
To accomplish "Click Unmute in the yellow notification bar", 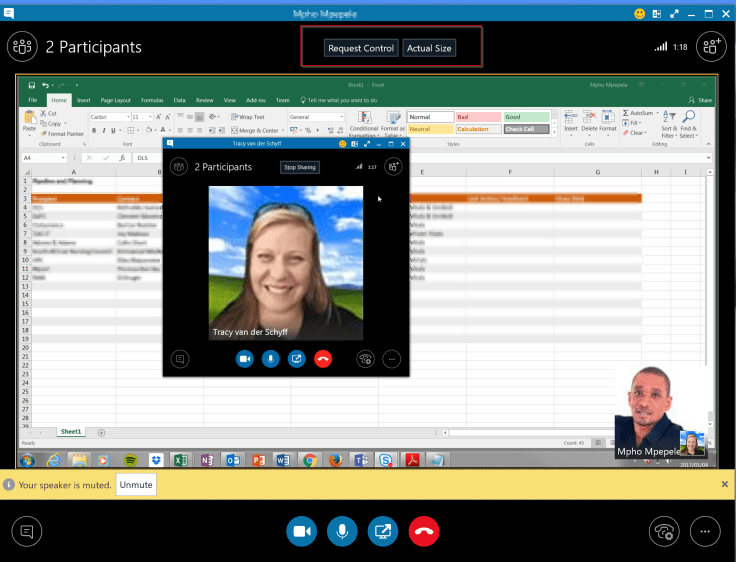I will [x=136, y=484].
